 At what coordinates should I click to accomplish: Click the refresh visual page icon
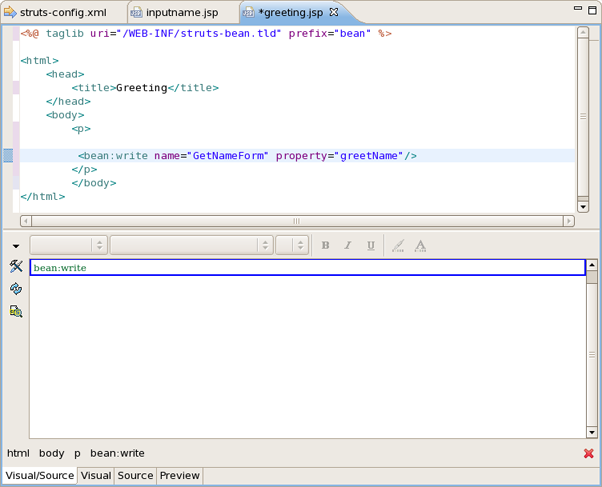(x=16, y=289)
